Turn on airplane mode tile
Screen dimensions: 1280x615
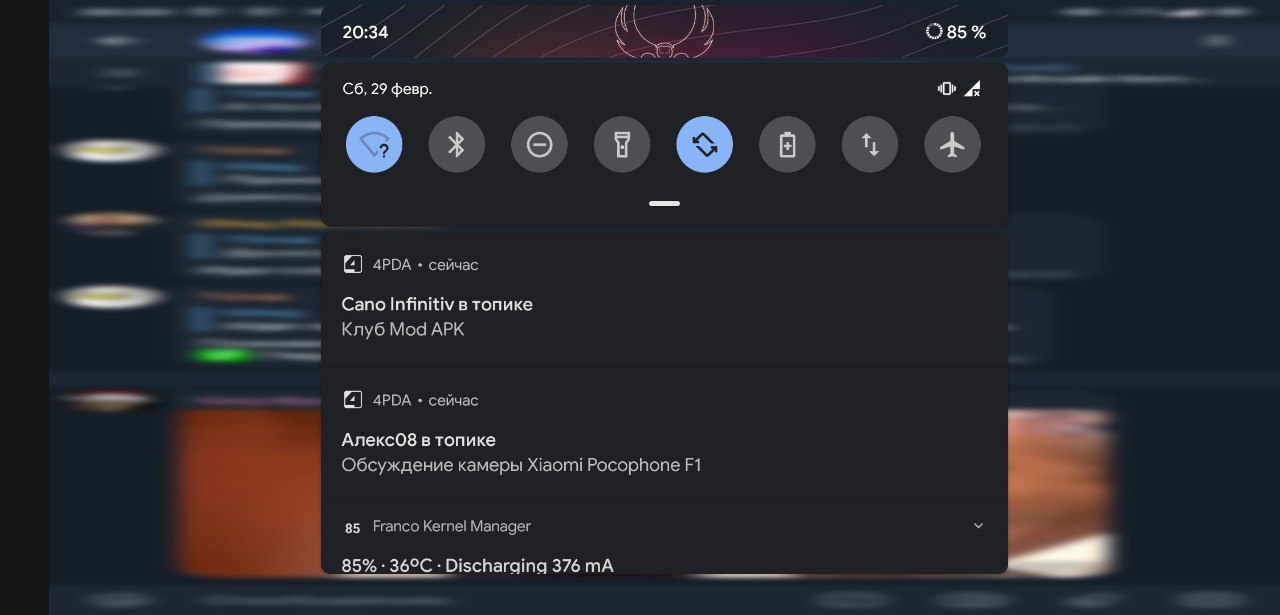[x=953, y=145]
